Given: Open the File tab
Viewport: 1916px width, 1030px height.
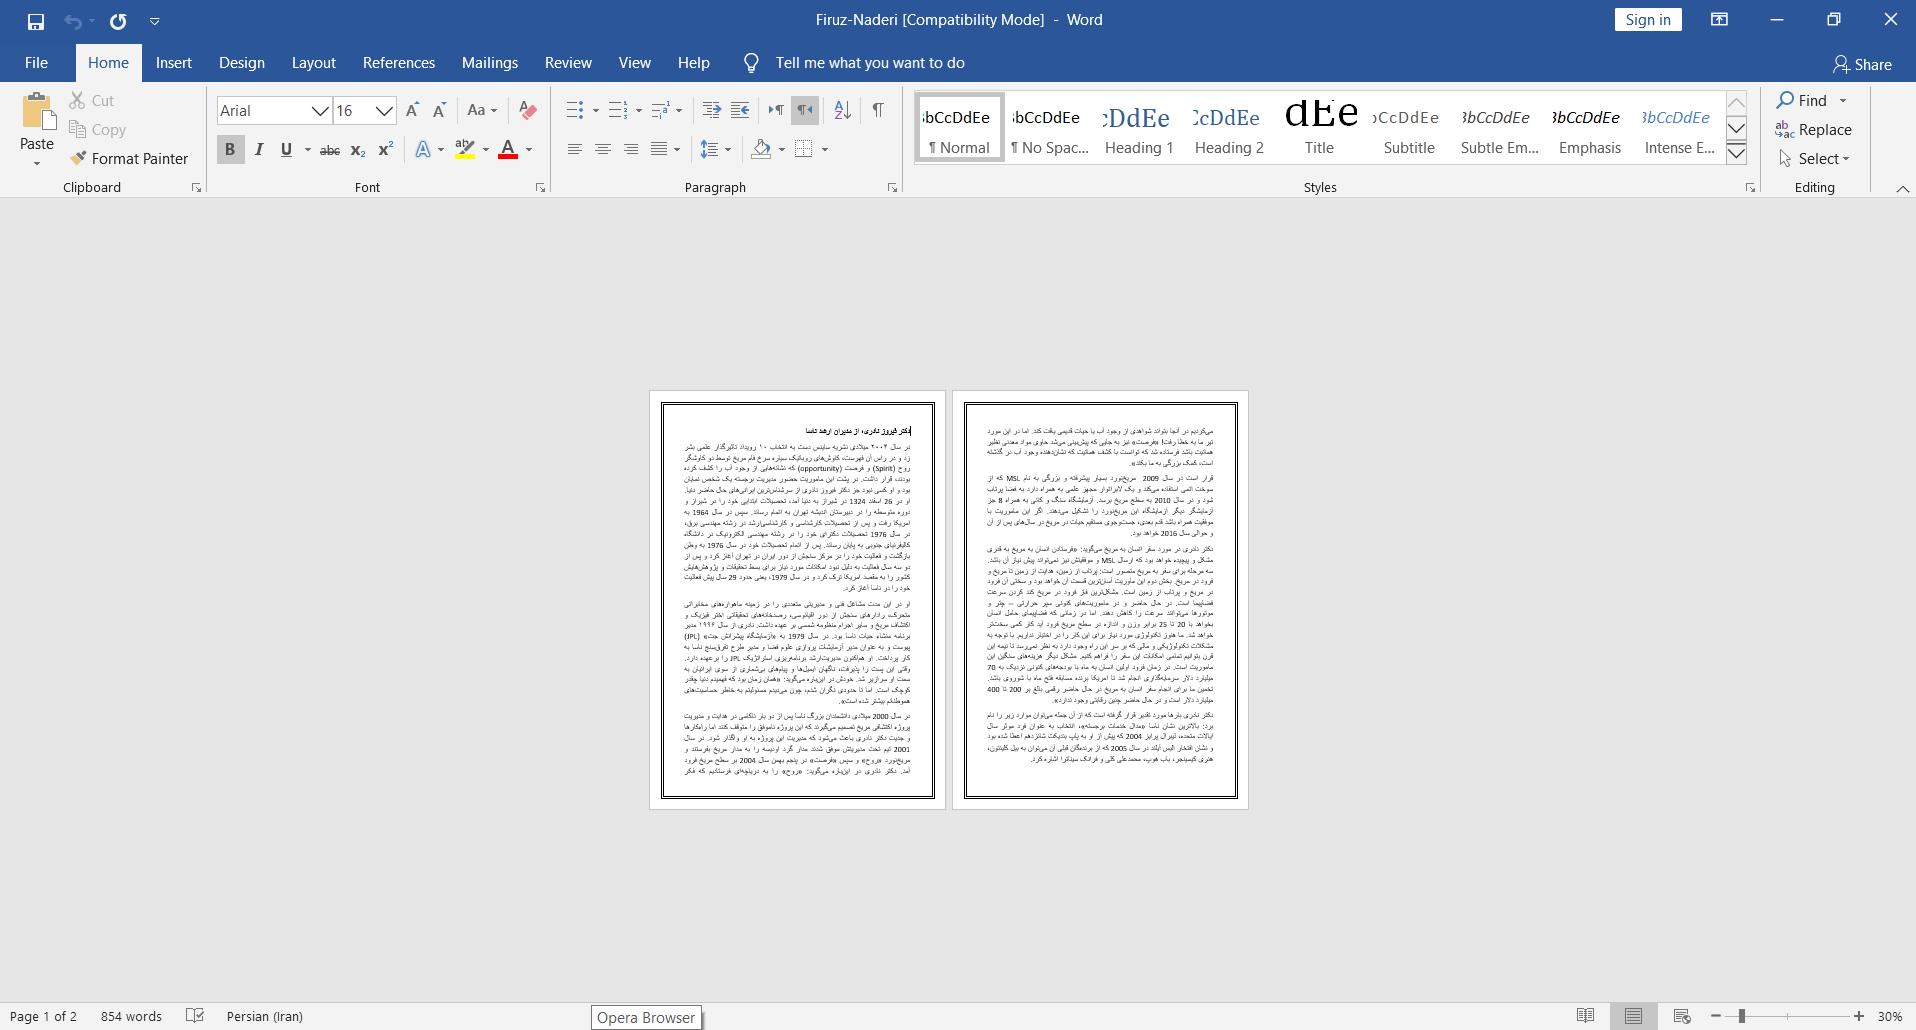Looking at the screenshot, I should point(36,62).
